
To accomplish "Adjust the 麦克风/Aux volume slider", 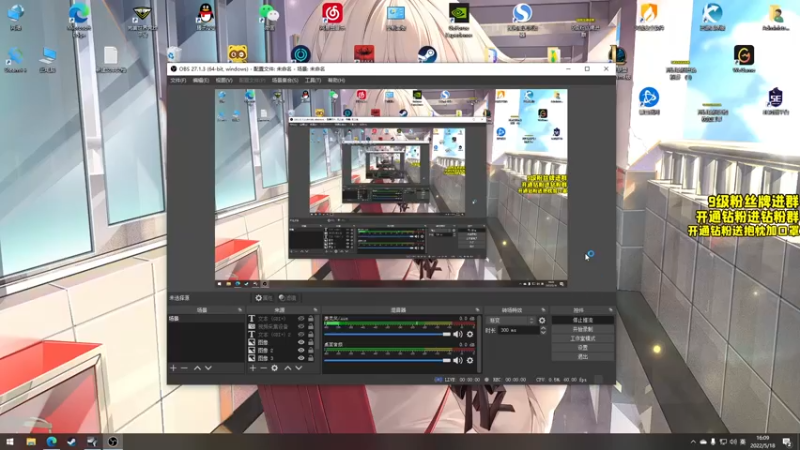I will pyautogui.click(x=387, y=334).
